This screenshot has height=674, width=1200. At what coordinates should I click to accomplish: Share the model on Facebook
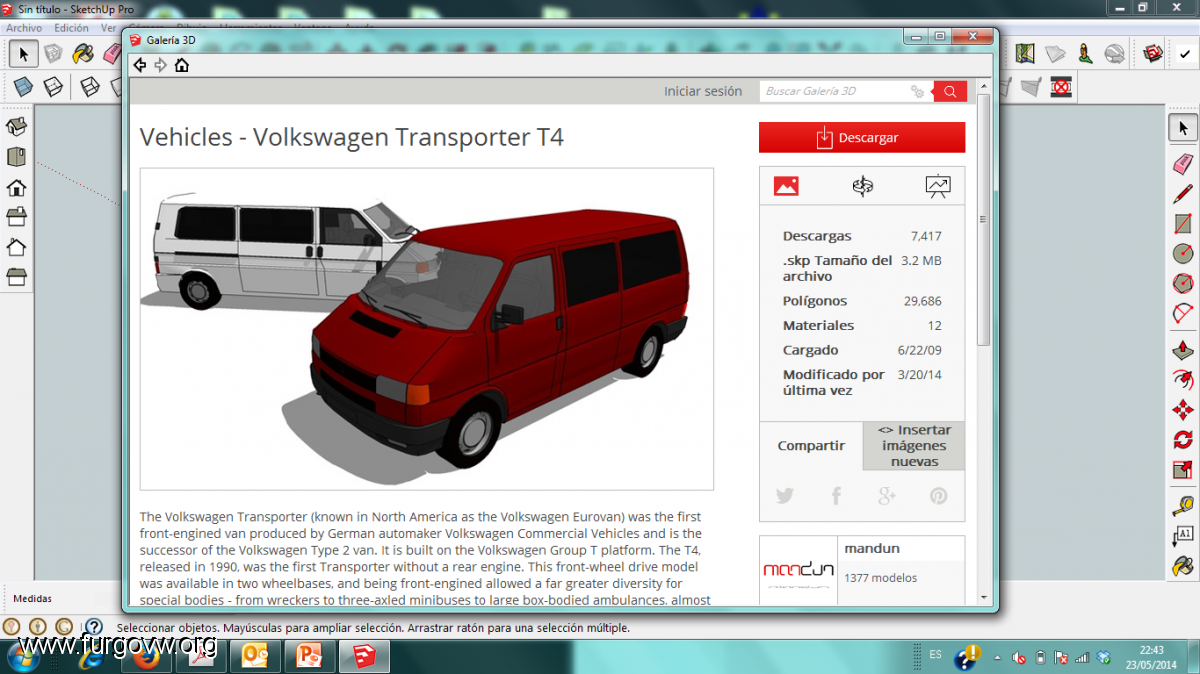click(x=836, y=496)
